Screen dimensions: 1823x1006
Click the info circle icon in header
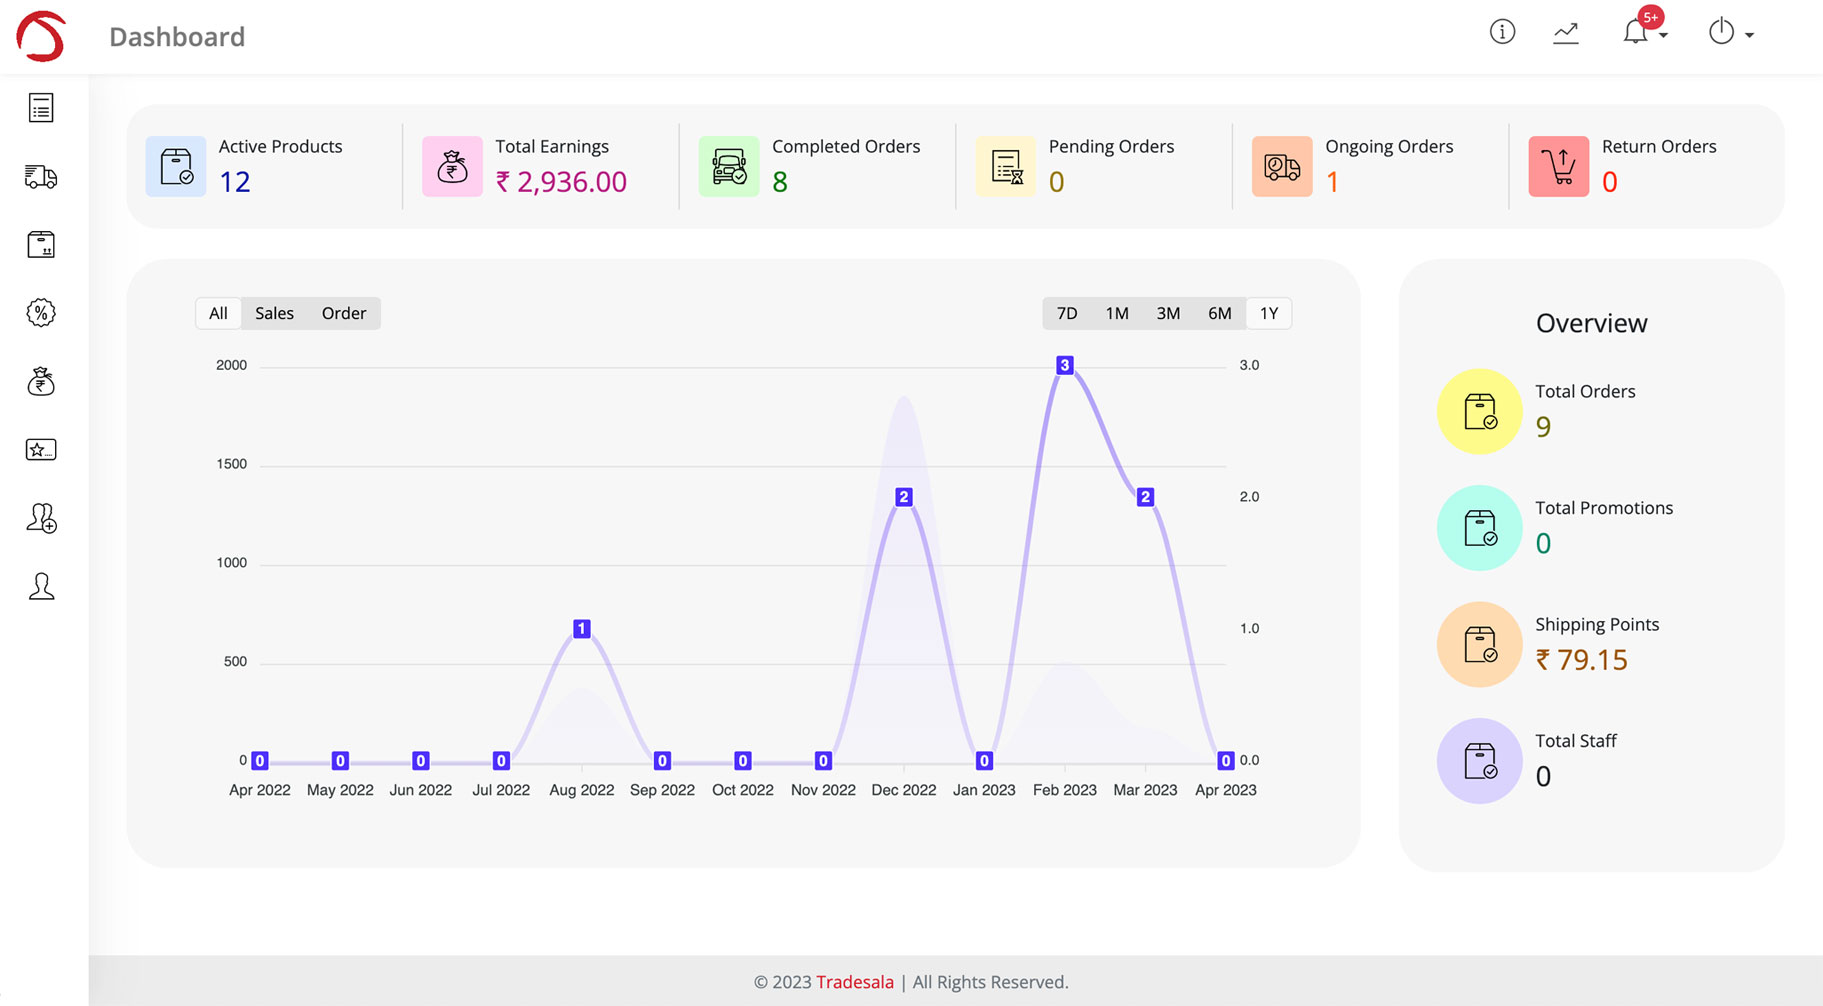(x=1502, y=32)
